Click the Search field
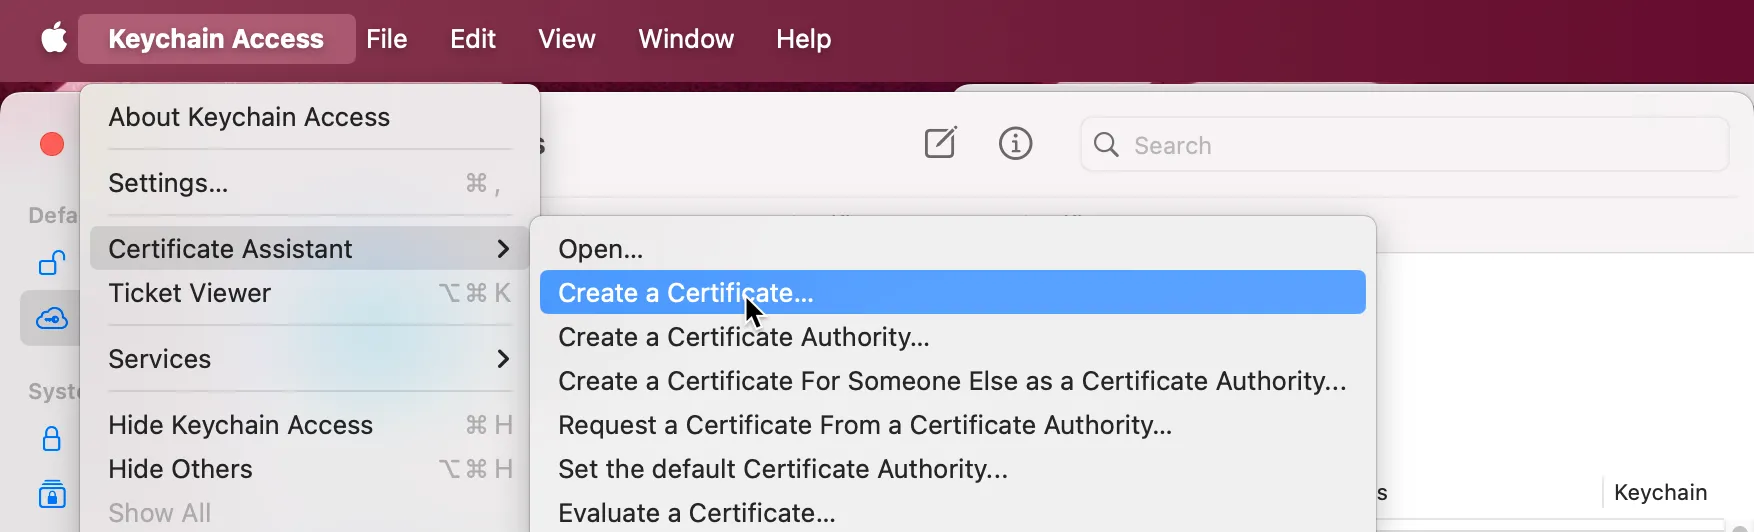This screenshot has width=1754, height=532. [1404, 145]
